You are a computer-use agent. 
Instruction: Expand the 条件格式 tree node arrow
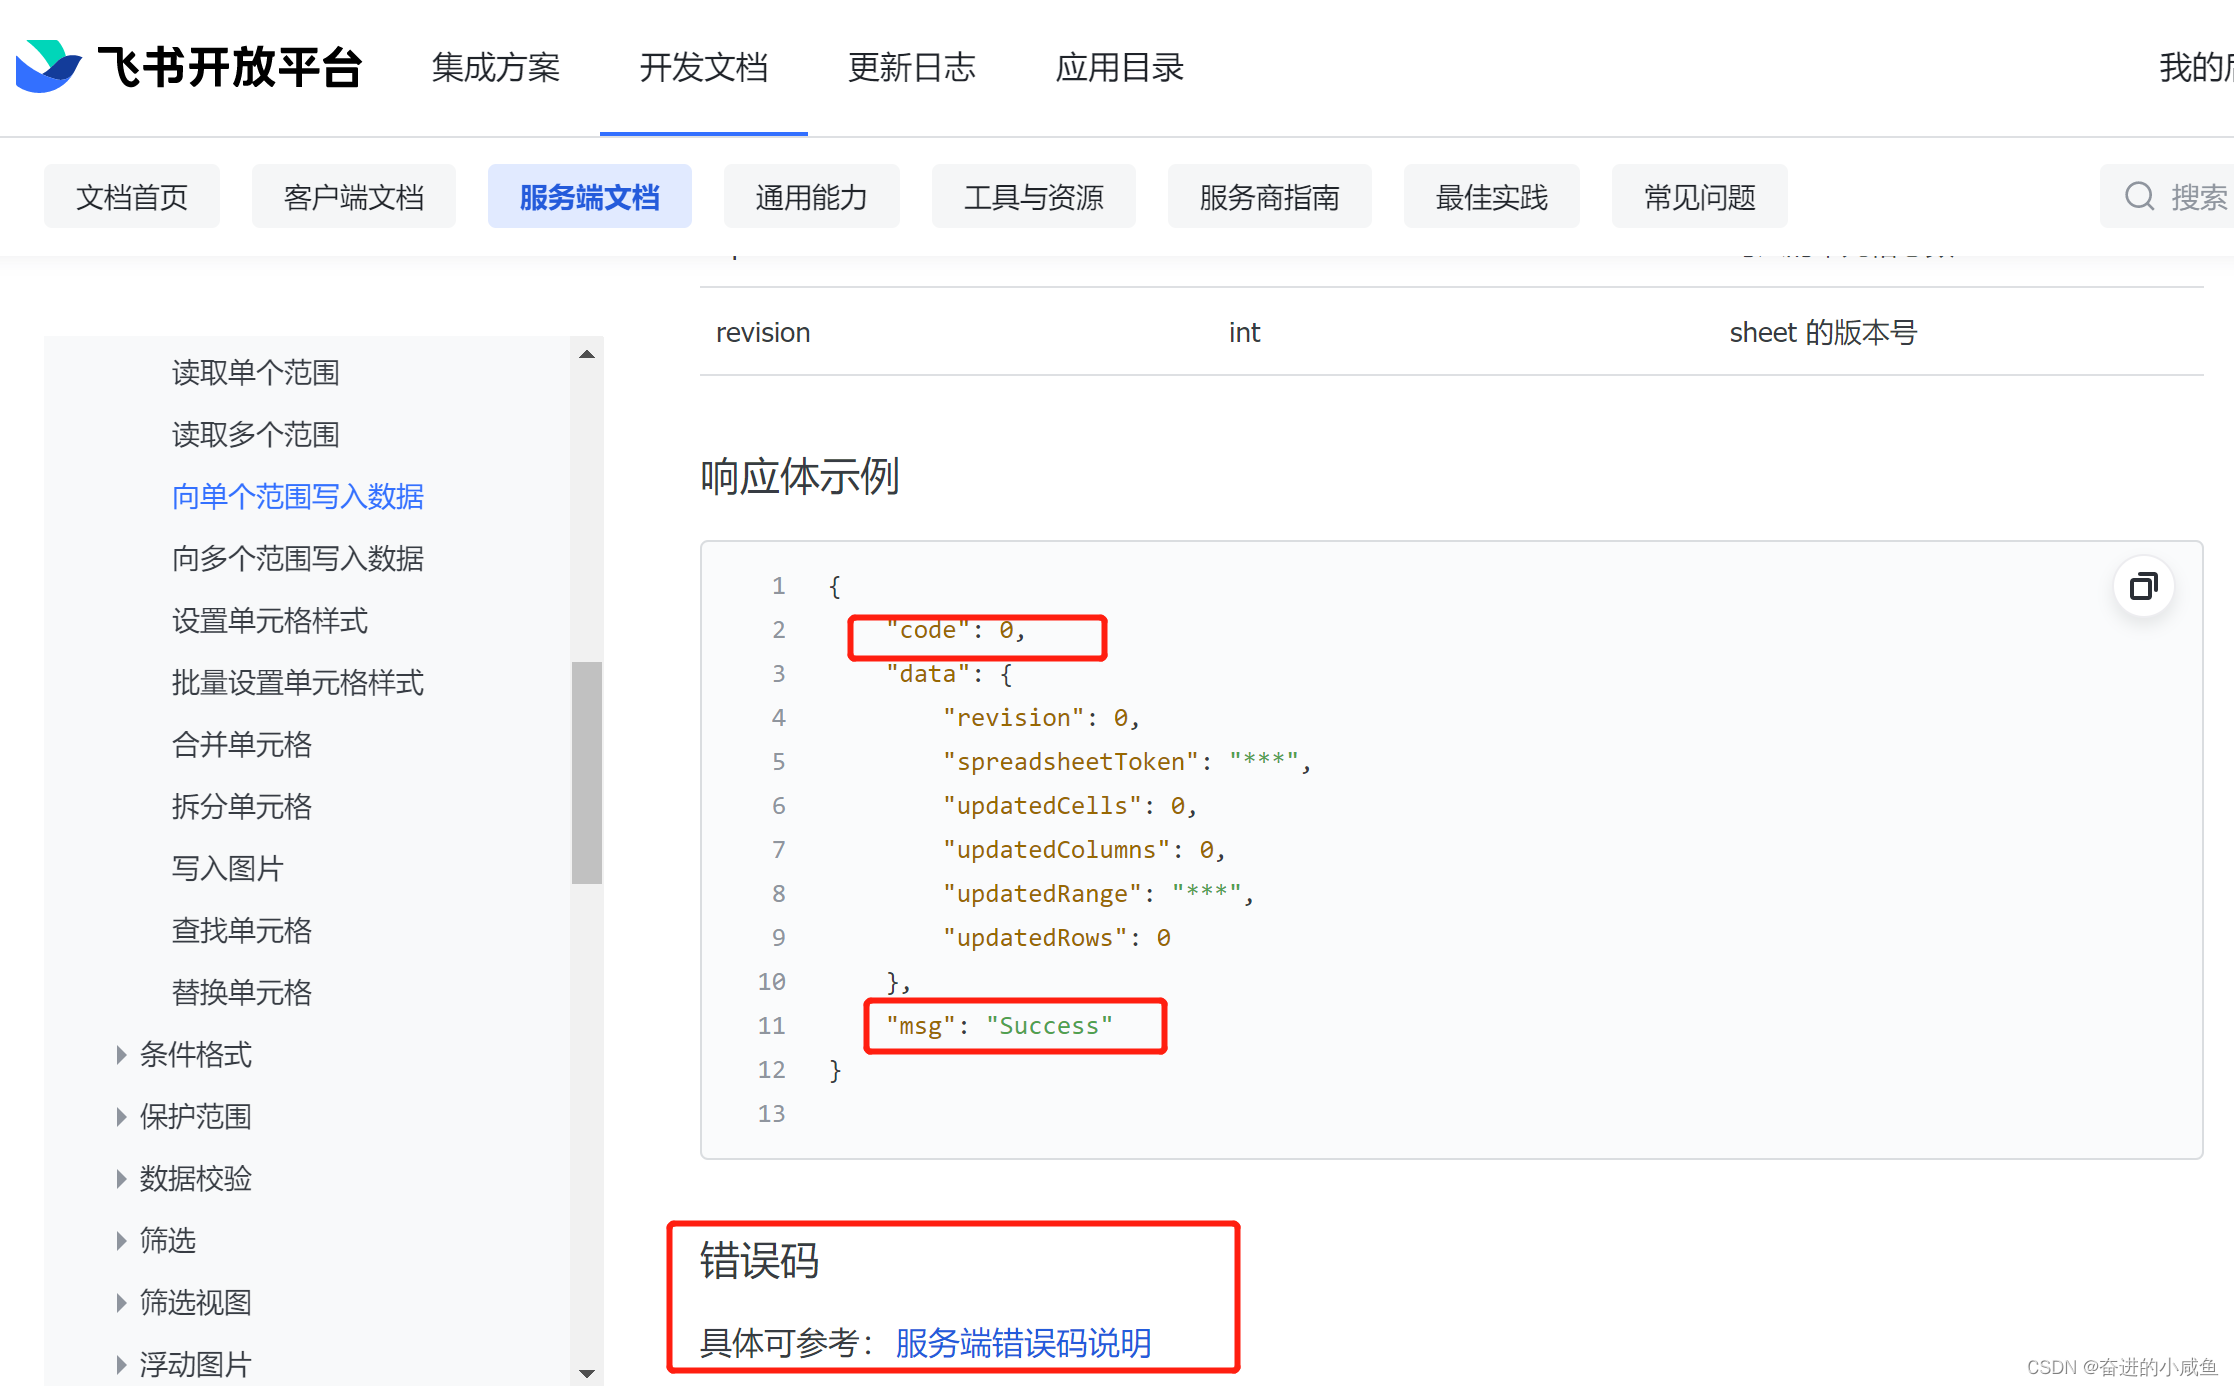click(x=121, y=1055)
